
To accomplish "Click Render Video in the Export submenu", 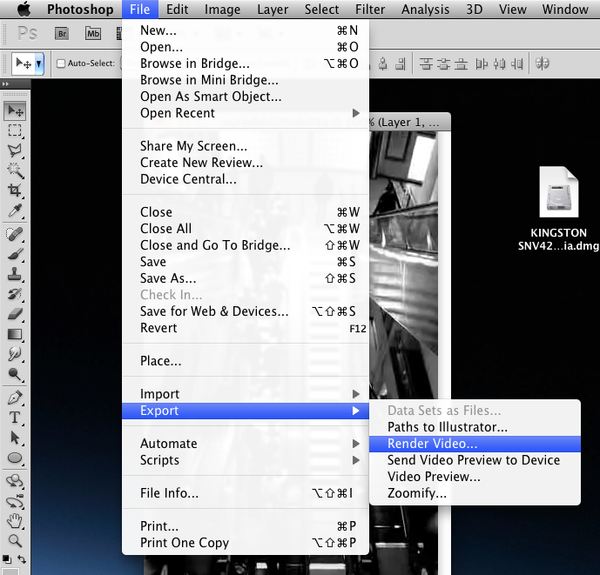I will pos(433,443).
